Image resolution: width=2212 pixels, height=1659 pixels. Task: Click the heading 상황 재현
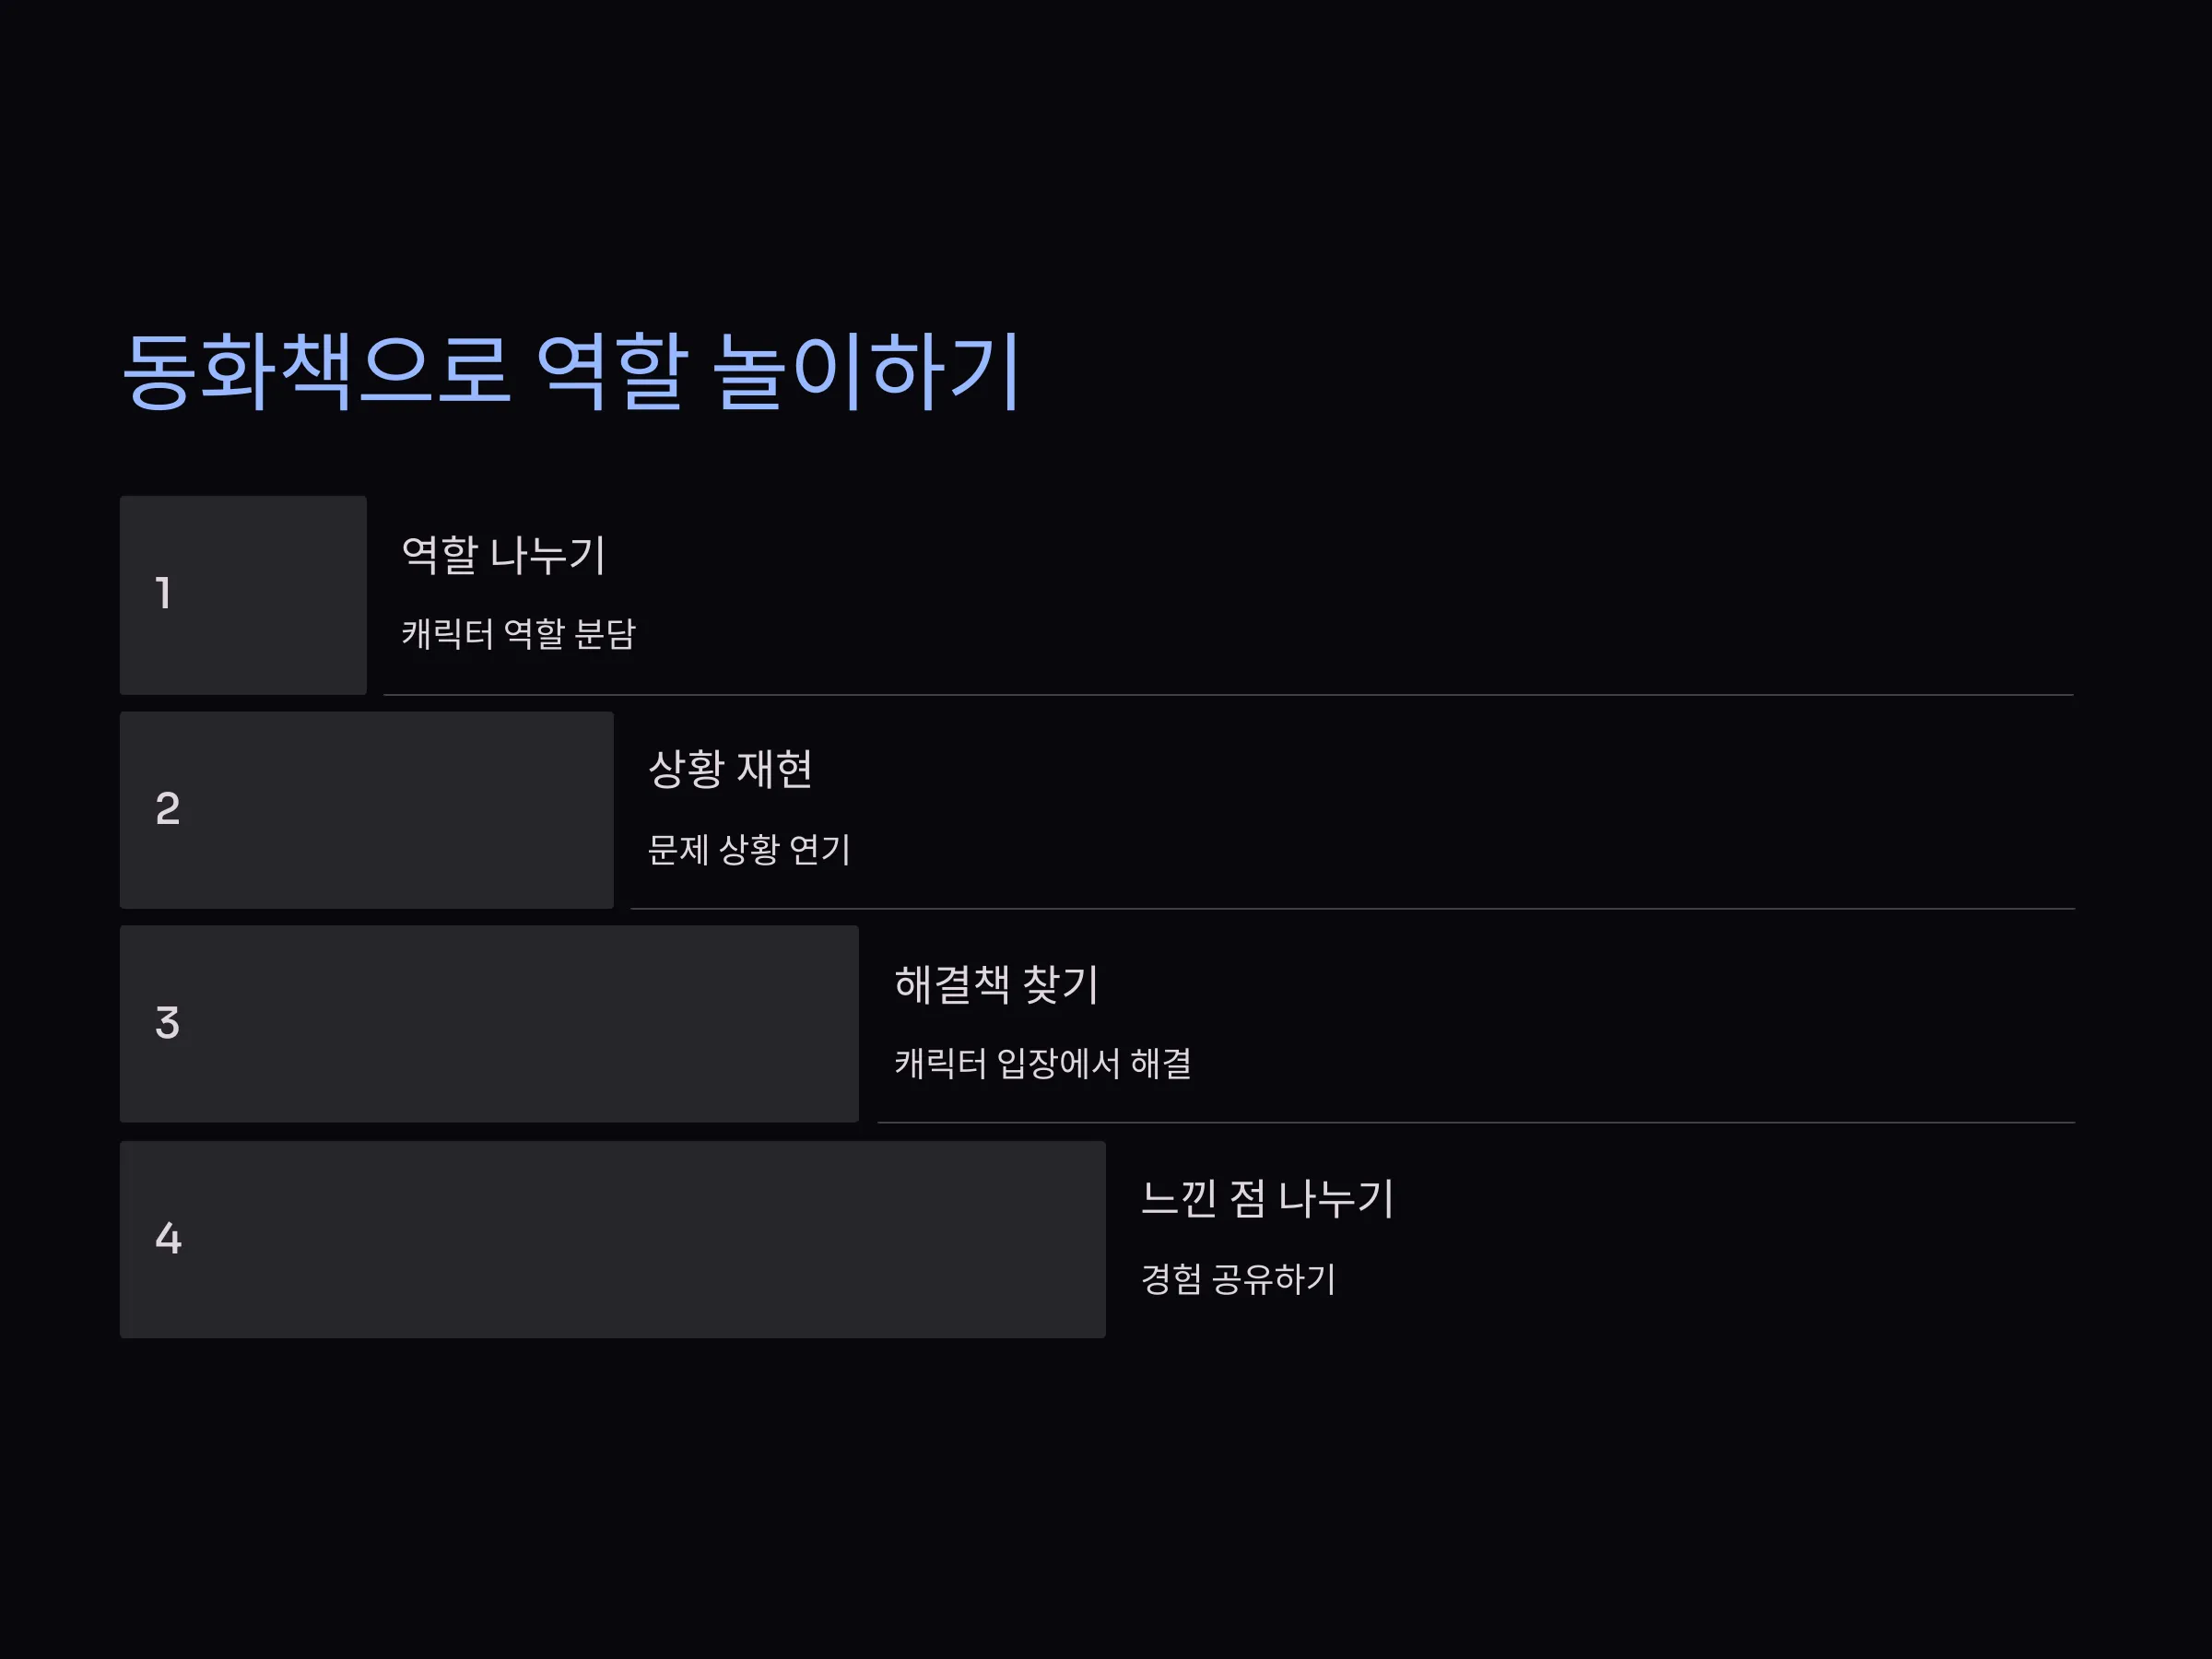[730, 769]
